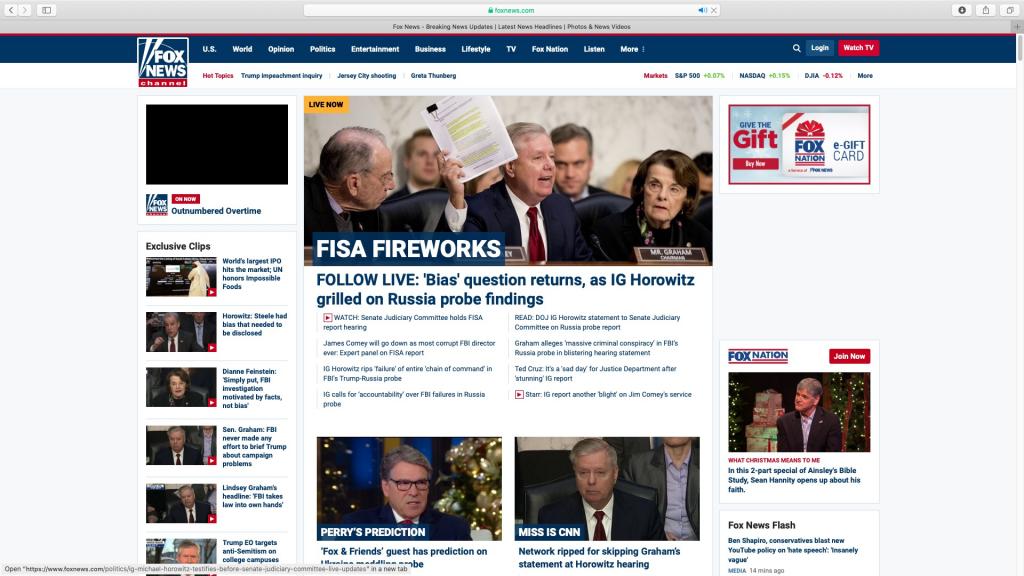The width and height of the screenshot is (1024, 576).
Task: Open James Comey most corrupt director link
Action: coord(409,348)
